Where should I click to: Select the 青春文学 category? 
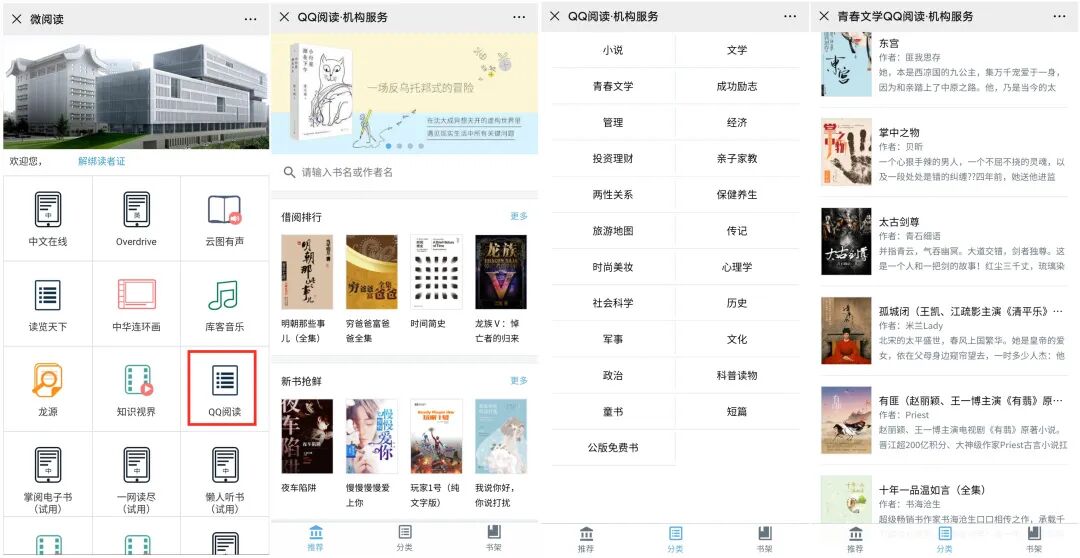tap(613, 86)
